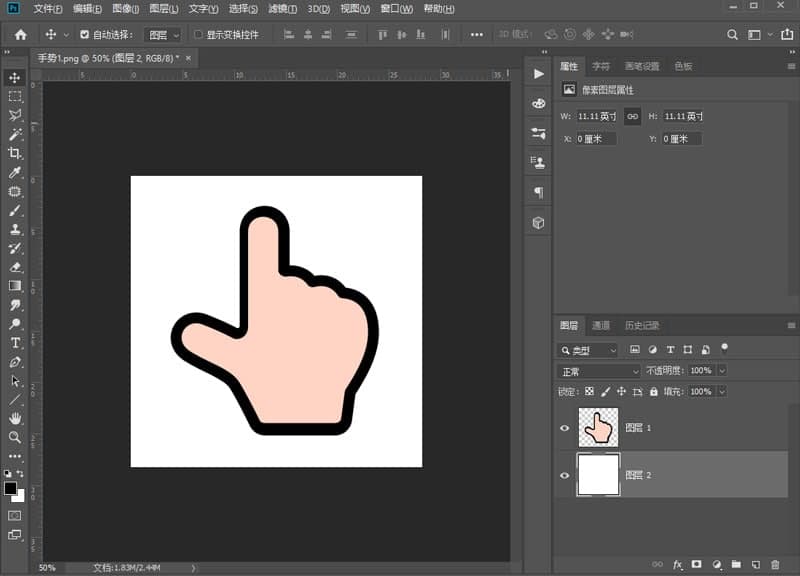Expand the 不透明度 opacity dropdown arrow
The height and width of the screenshot is (576, 800).
(x=722, y=371)
